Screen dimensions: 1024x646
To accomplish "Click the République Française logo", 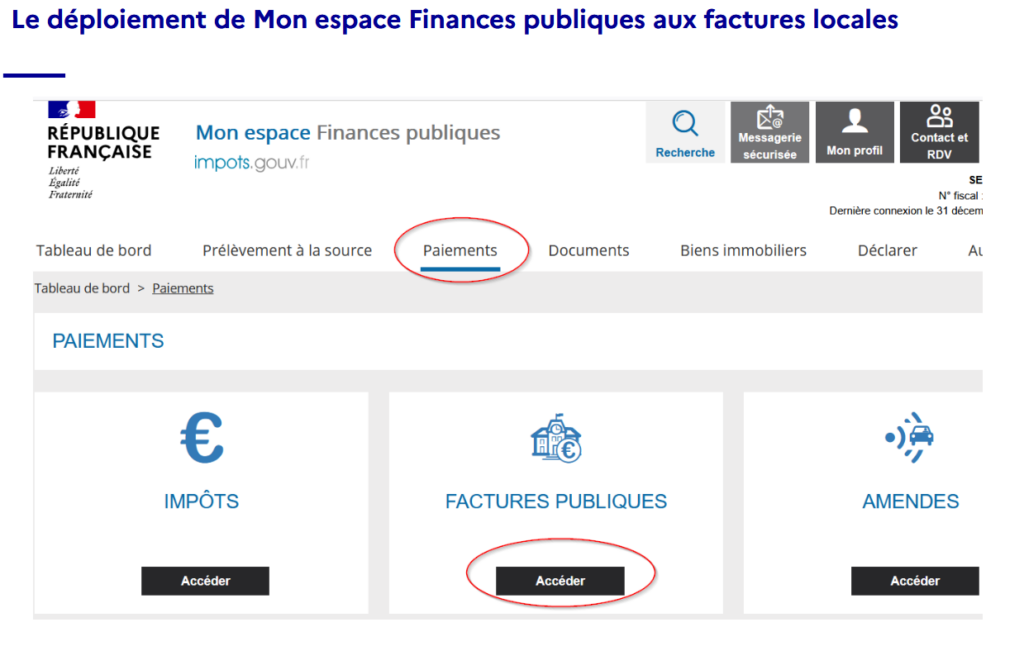I will point(102,149).
